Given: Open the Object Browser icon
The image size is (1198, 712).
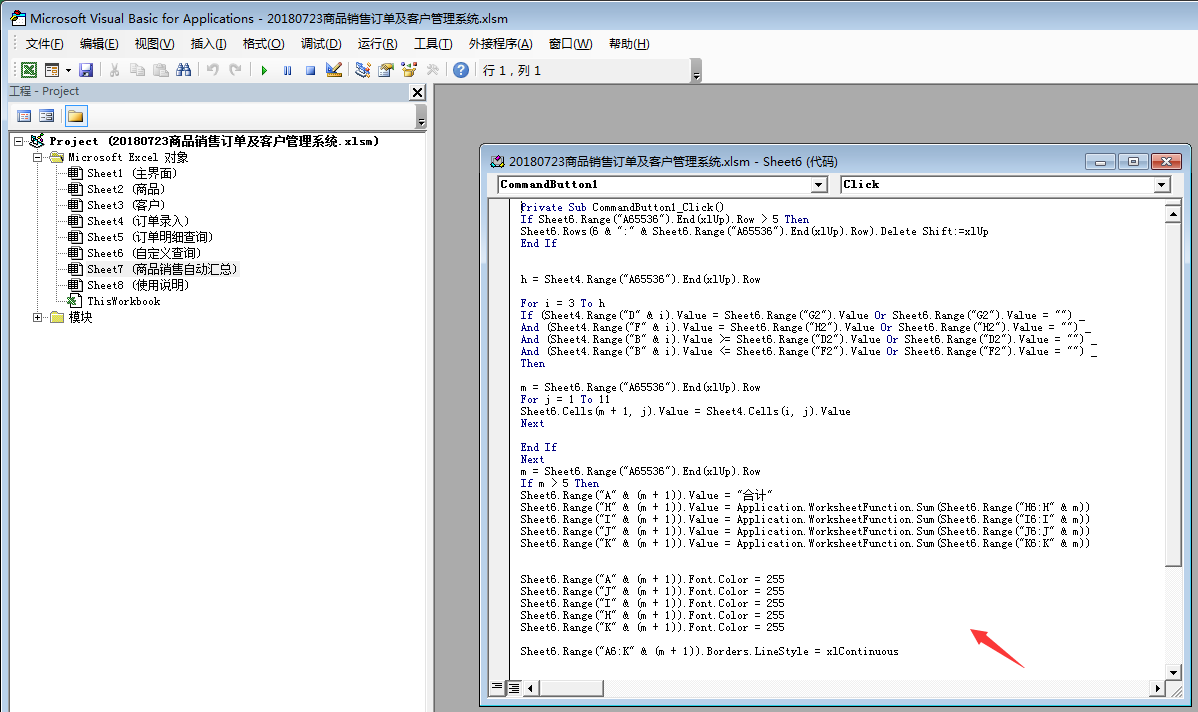Looking at the screenshot, I should (x=409, y=70).
